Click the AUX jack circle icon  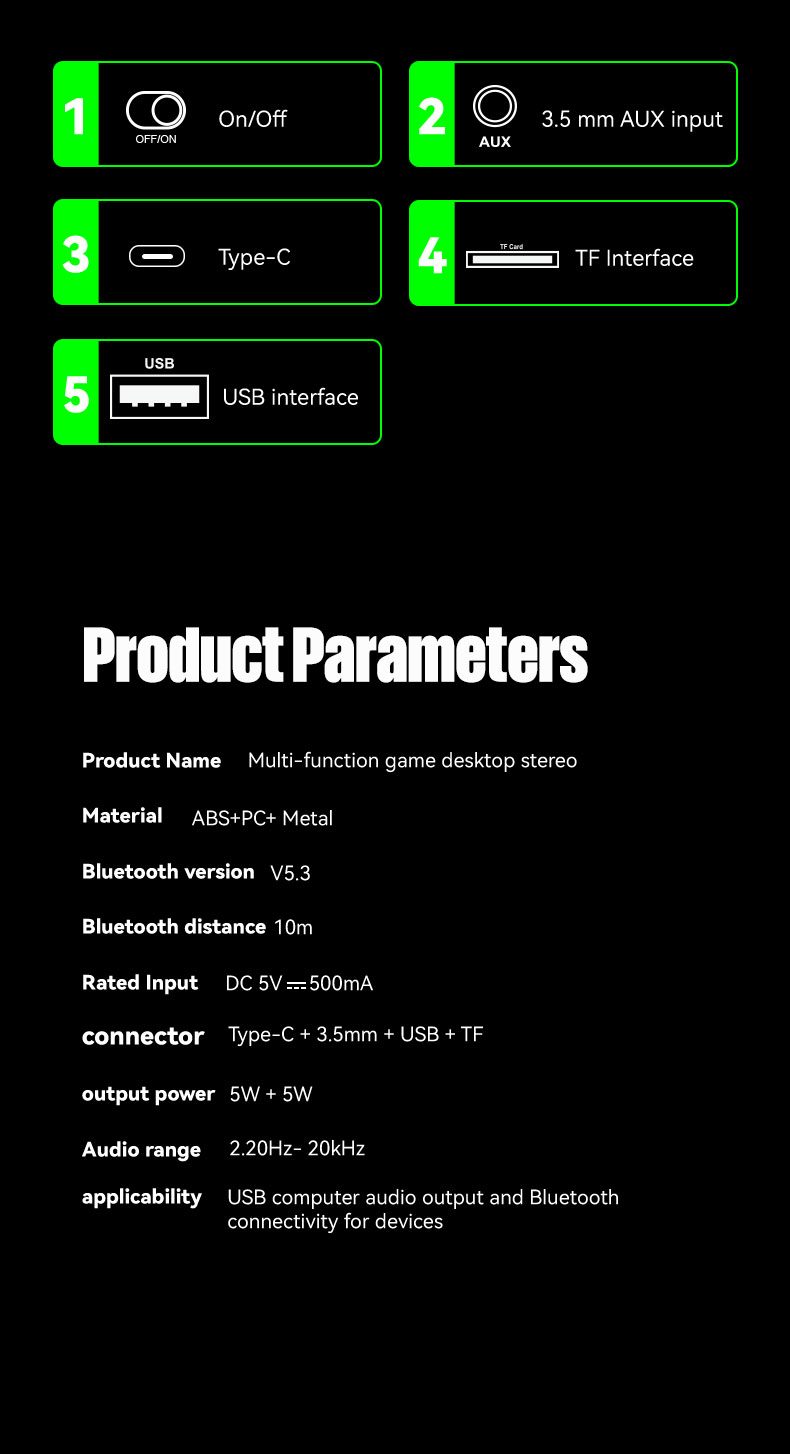tap(494, 106)
